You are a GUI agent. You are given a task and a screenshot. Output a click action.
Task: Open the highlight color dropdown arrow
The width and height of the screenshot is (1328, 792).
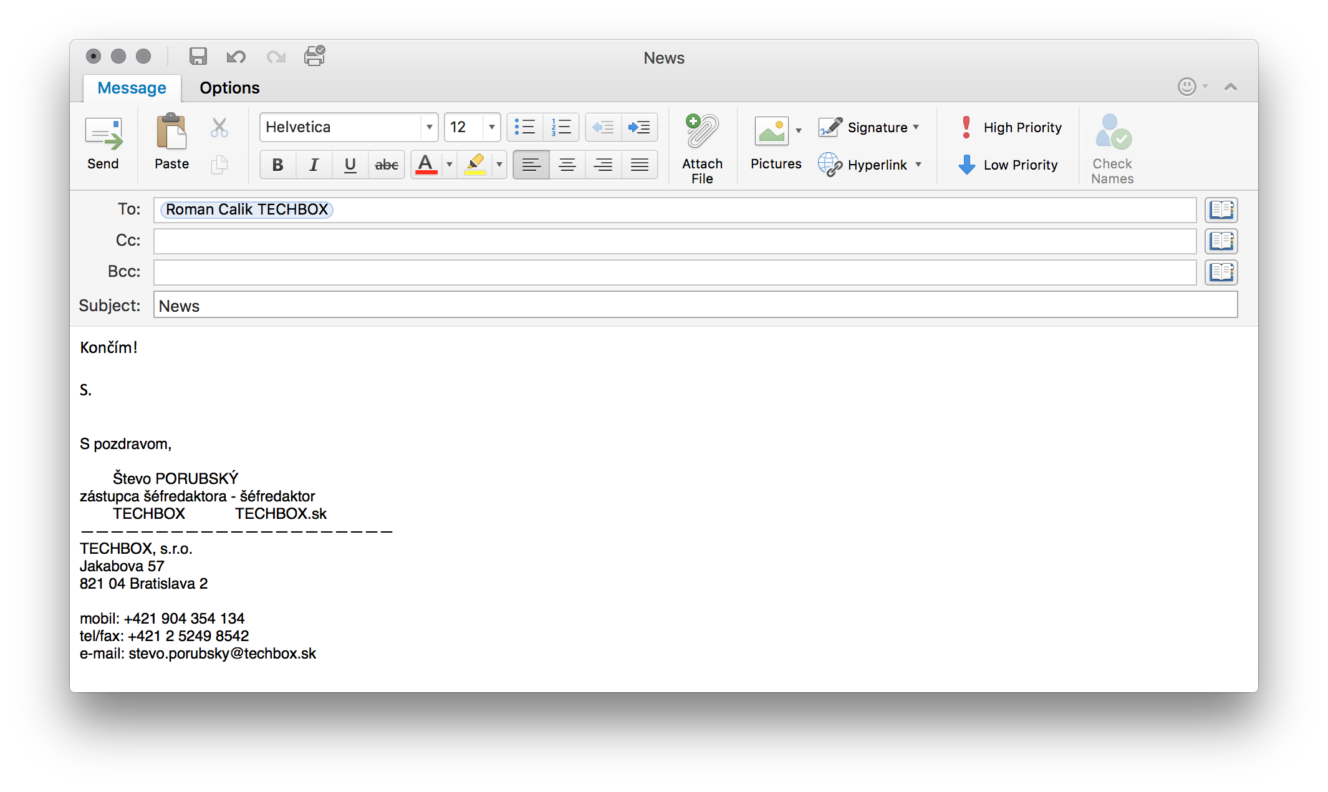point(499,165)
